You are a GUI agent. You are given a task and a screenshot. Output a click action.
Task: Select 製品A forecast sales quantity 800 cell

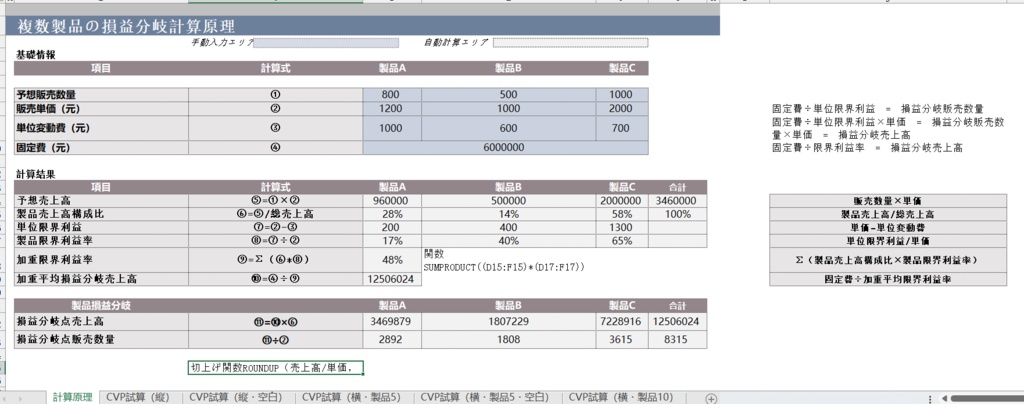pyautogui.click(x=392, y=95)
